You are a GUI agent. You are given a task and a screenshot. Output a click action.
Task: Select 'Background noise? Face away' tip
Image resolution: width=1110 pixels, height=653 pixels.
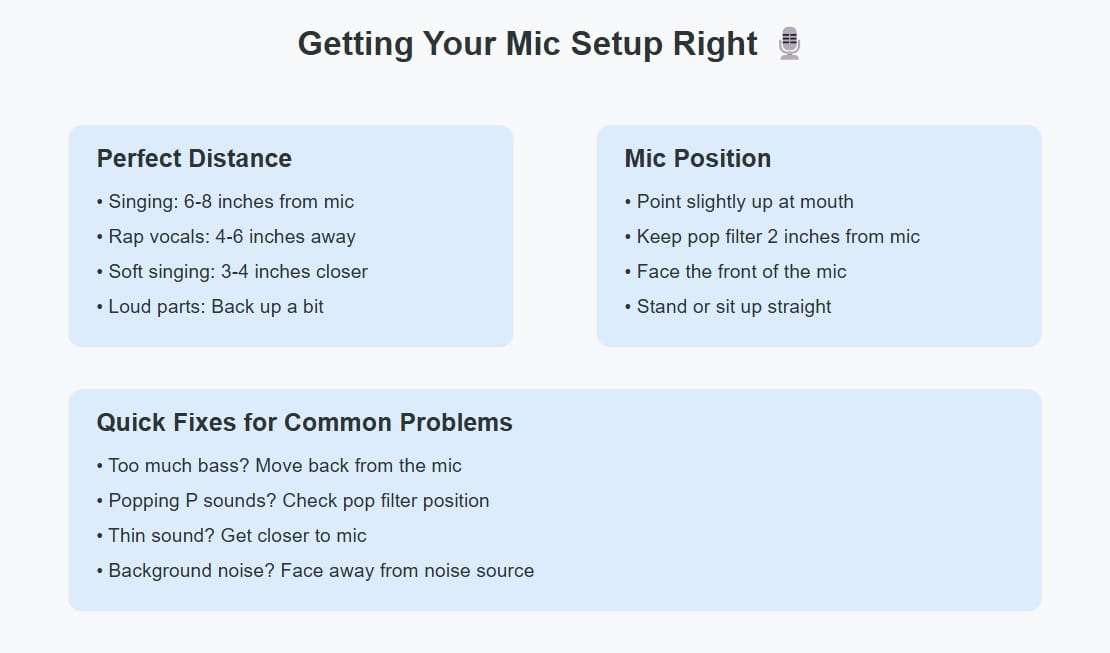pyautogui.click(x=315, y=571)
